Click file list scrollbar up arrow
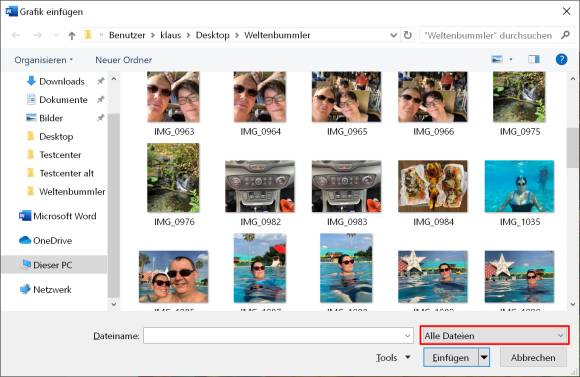This screenshot has height=377, width=580. (573, 79)
